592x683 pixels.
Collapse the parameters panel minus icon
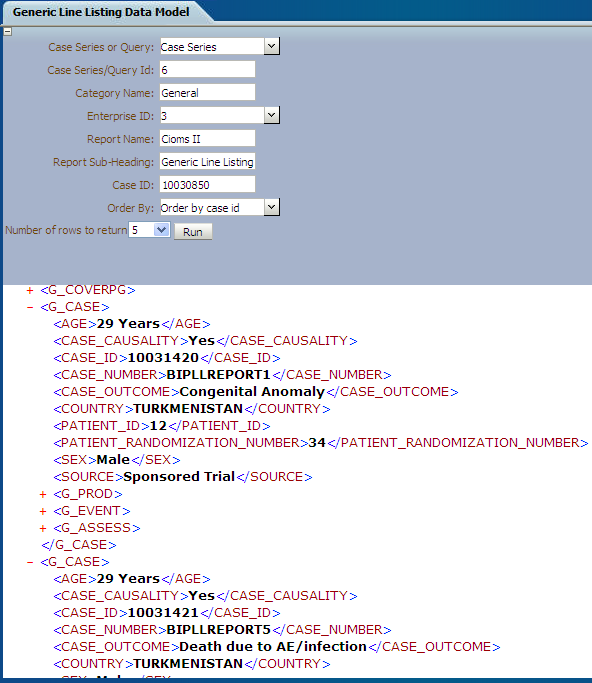point(7,31)
